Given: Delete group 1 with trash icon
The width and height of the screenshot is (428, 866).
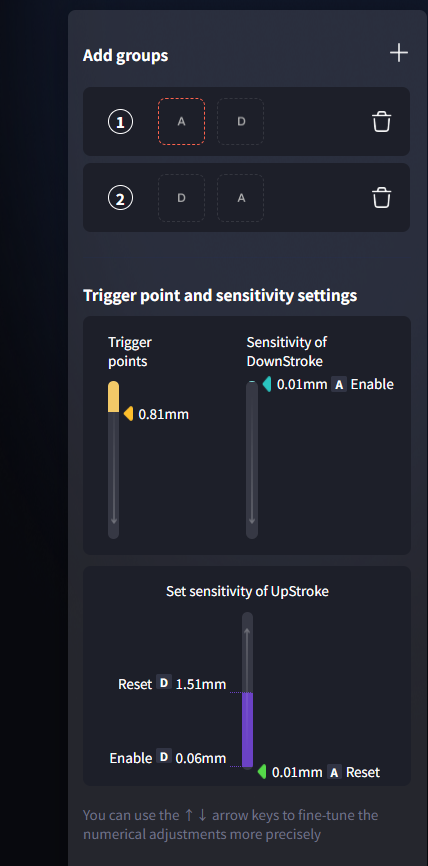Looking at the screenshot, I should click(x=382, y=122).
